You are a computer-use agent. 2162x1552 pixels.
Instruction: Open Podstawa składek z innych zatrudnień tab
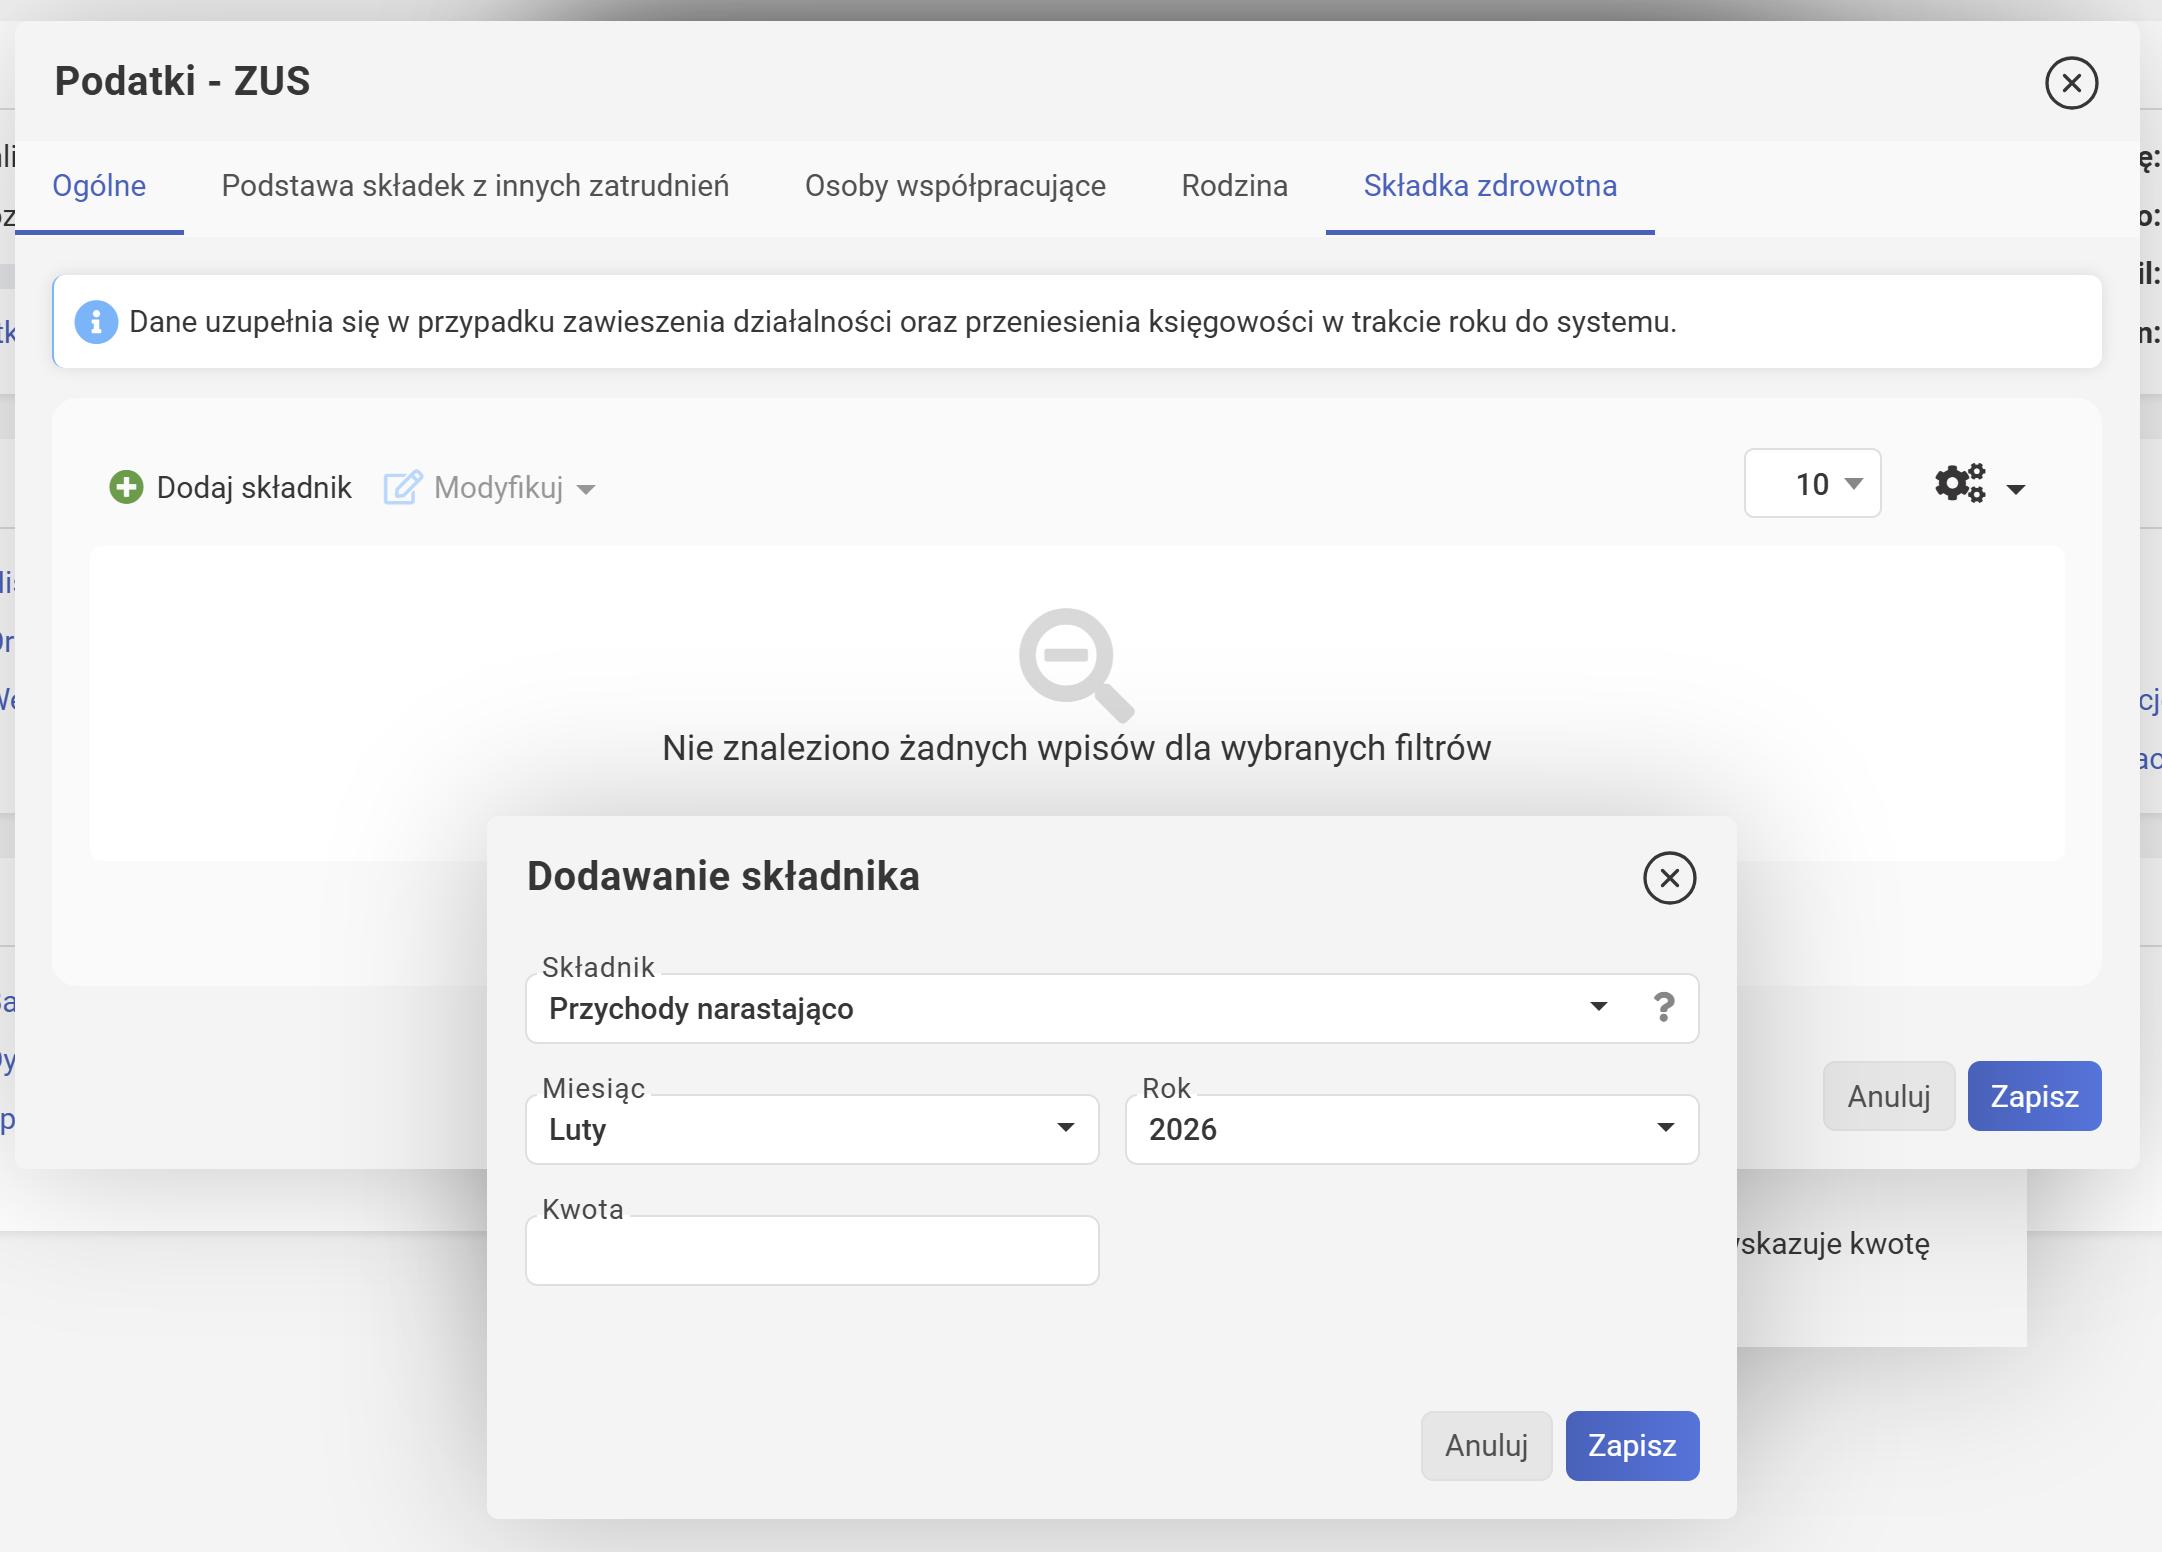coord(475,186)
